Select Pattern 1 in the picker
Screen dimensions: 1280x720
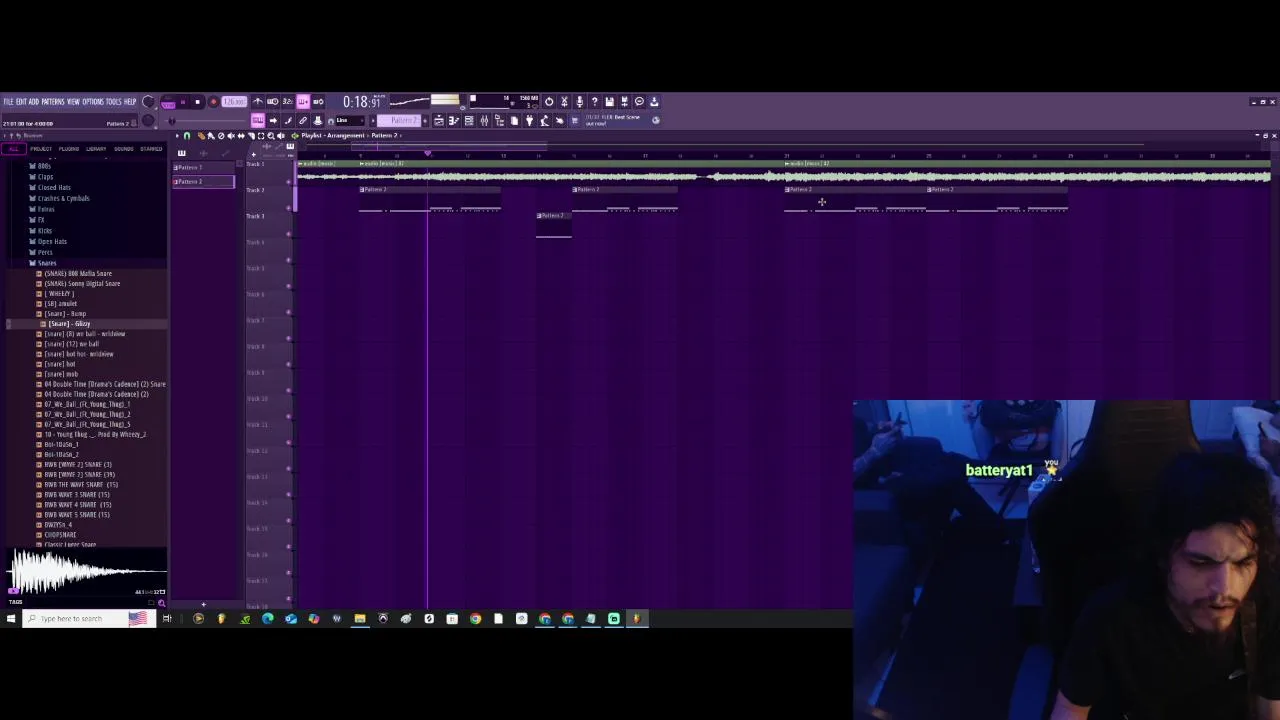pos(203,168)
